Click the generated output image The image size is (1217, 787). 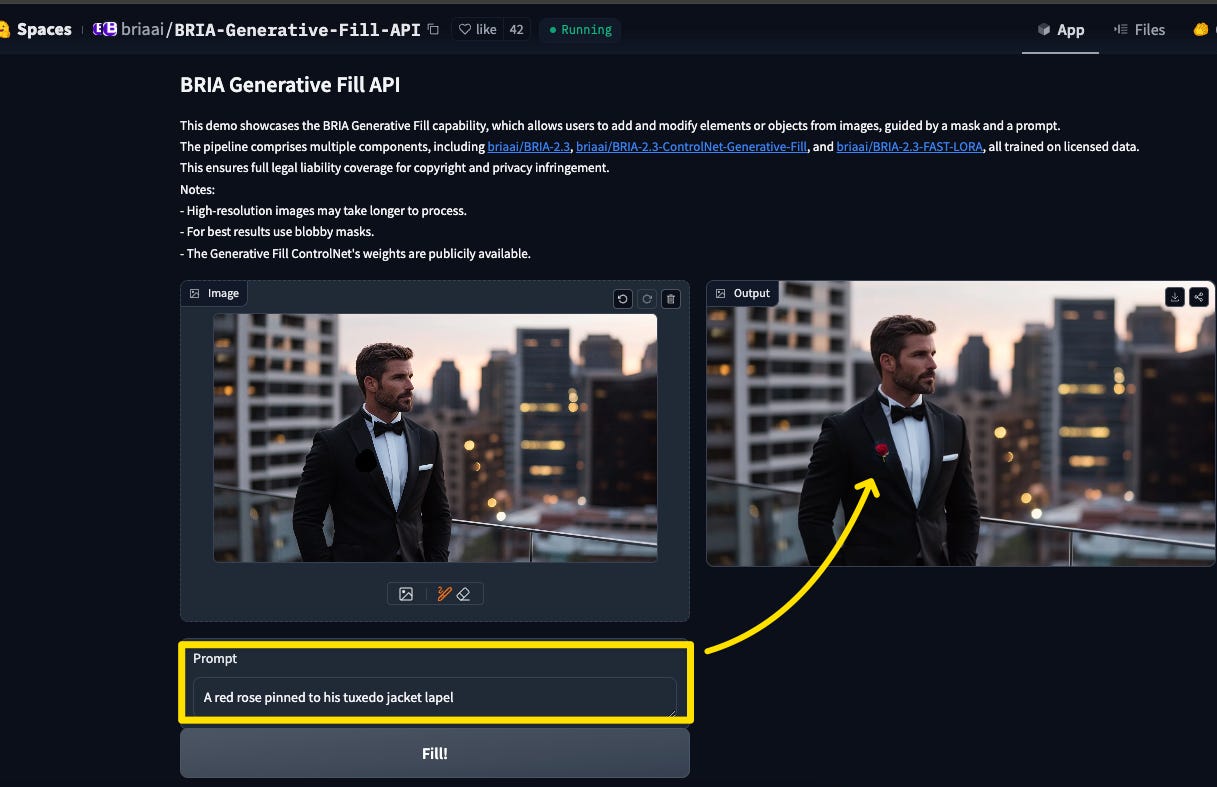click(961, 424)
